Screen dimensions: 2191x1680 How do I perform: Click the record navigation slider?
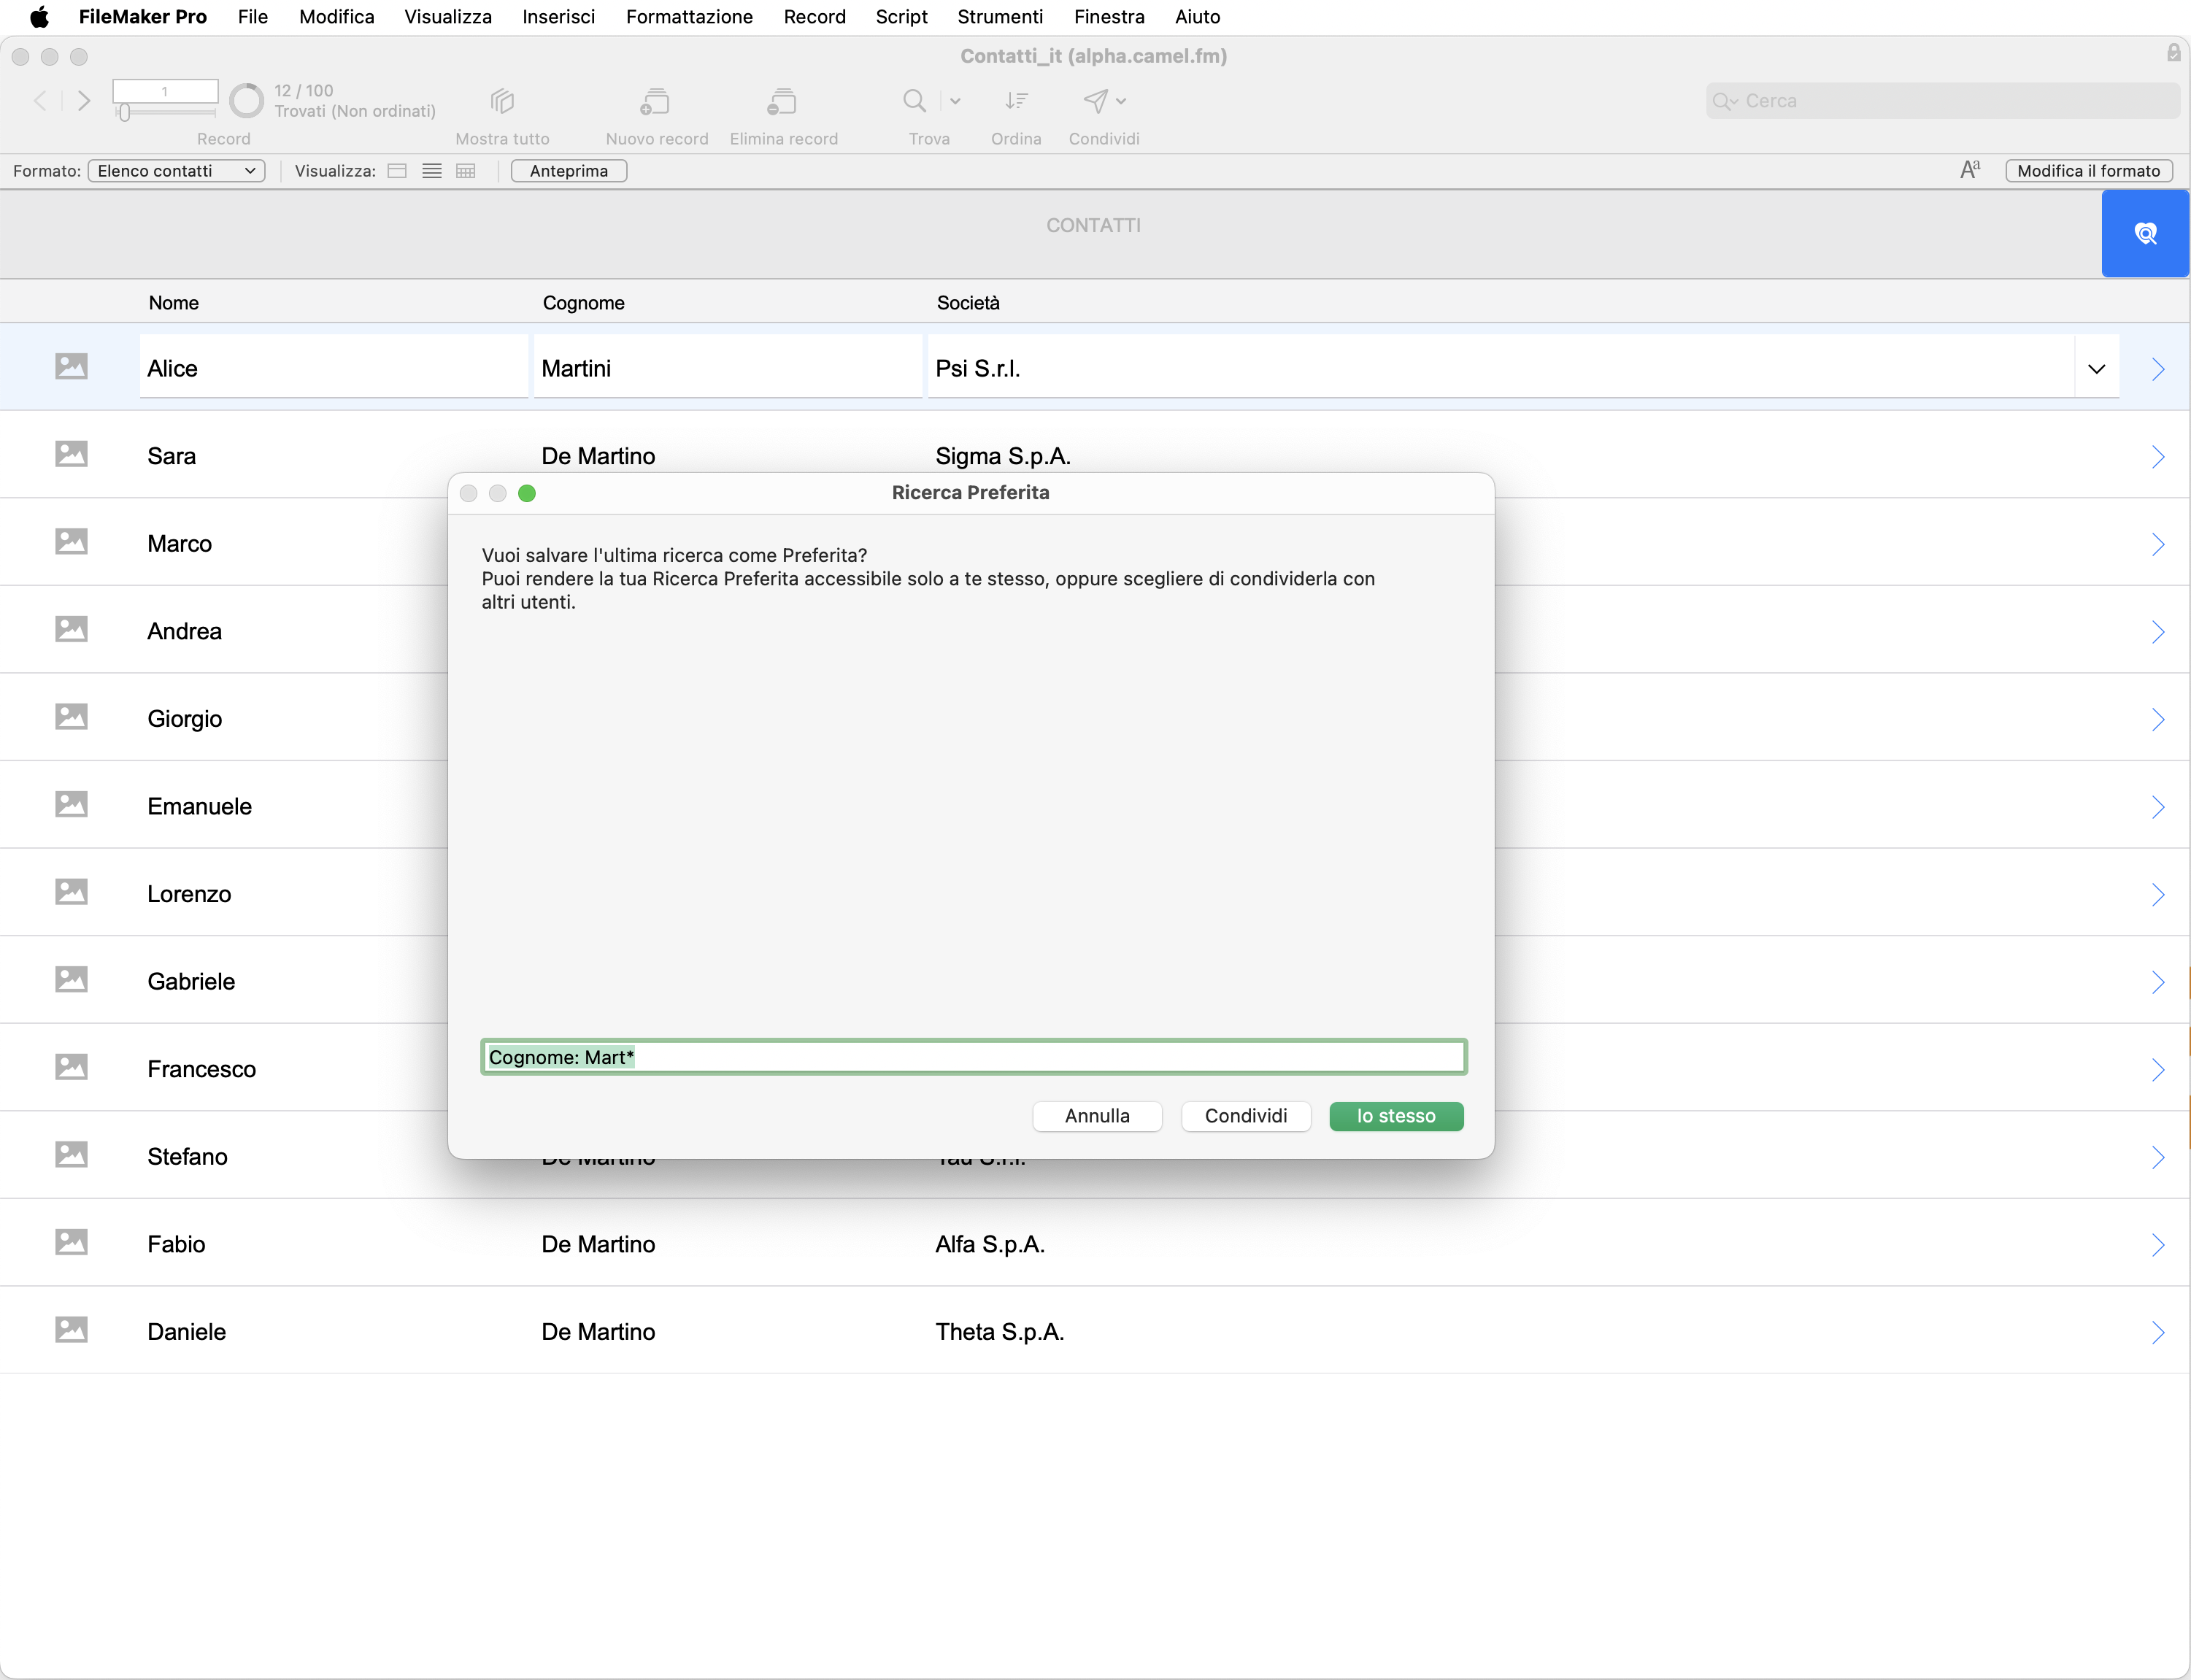point(125,113)
